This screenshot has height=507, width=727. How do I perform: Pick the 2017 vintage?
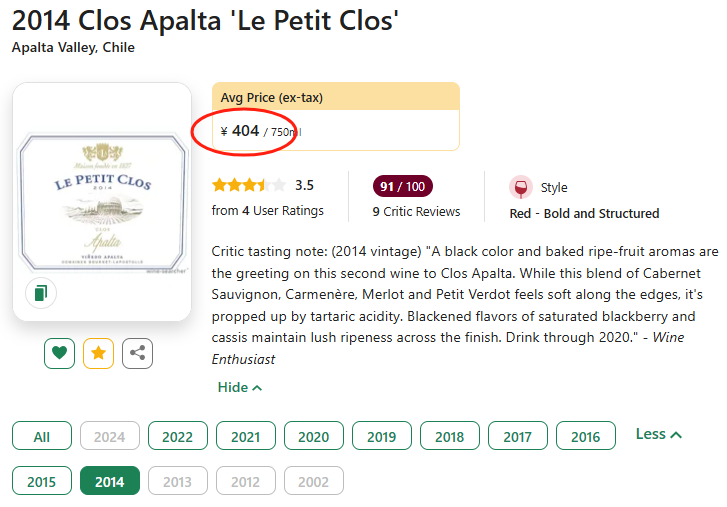tap(517, 437)
